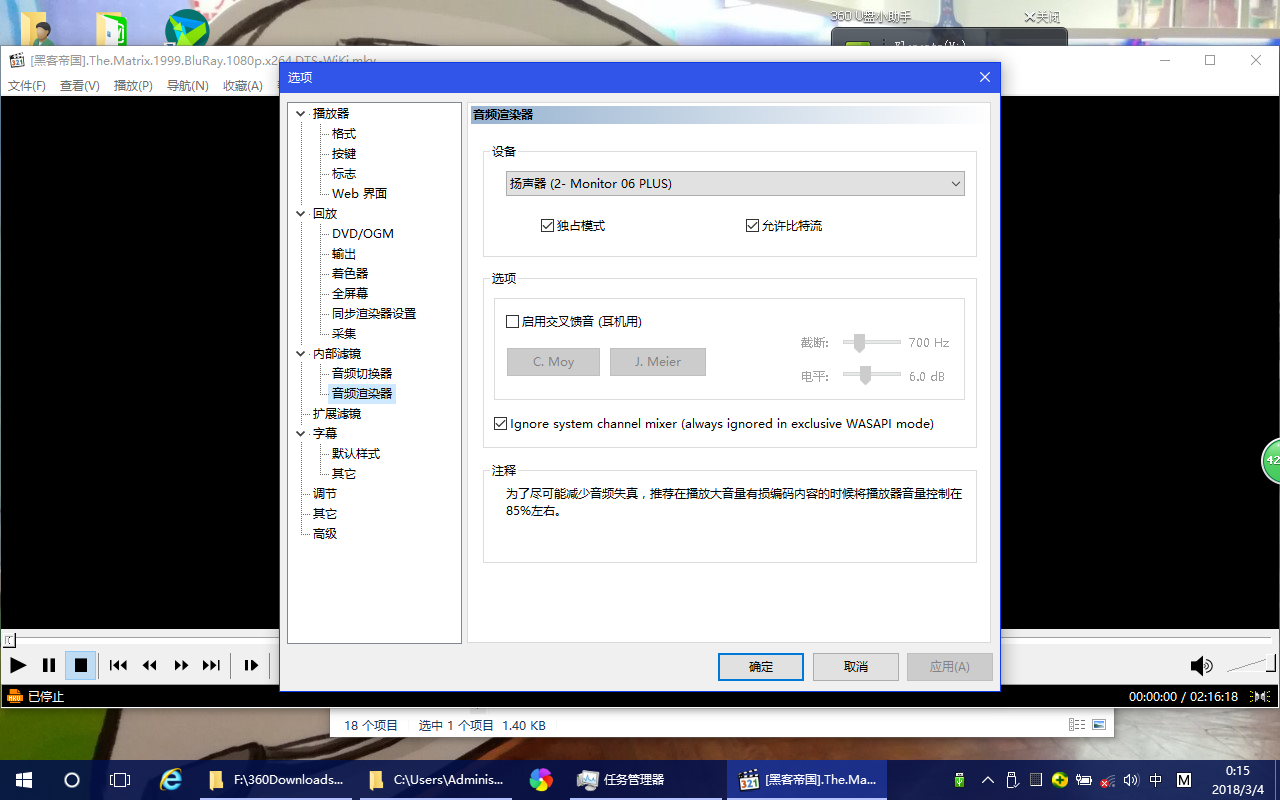Click the volume speaker icon to mute
The width and height of the screenshot is (1280, 800).
click(1201, 665)
